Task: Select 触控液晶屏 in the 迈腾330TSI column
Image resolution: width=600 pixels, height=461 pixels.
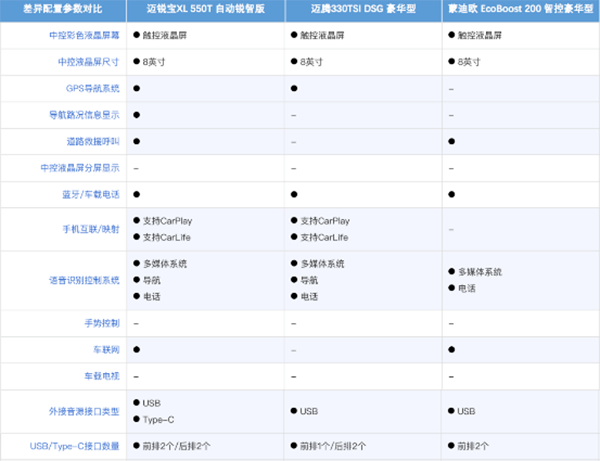Action: pos(322,36)
